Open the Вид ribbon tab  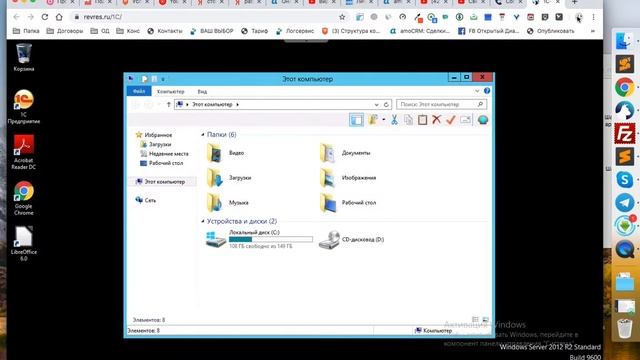[202, 91]
